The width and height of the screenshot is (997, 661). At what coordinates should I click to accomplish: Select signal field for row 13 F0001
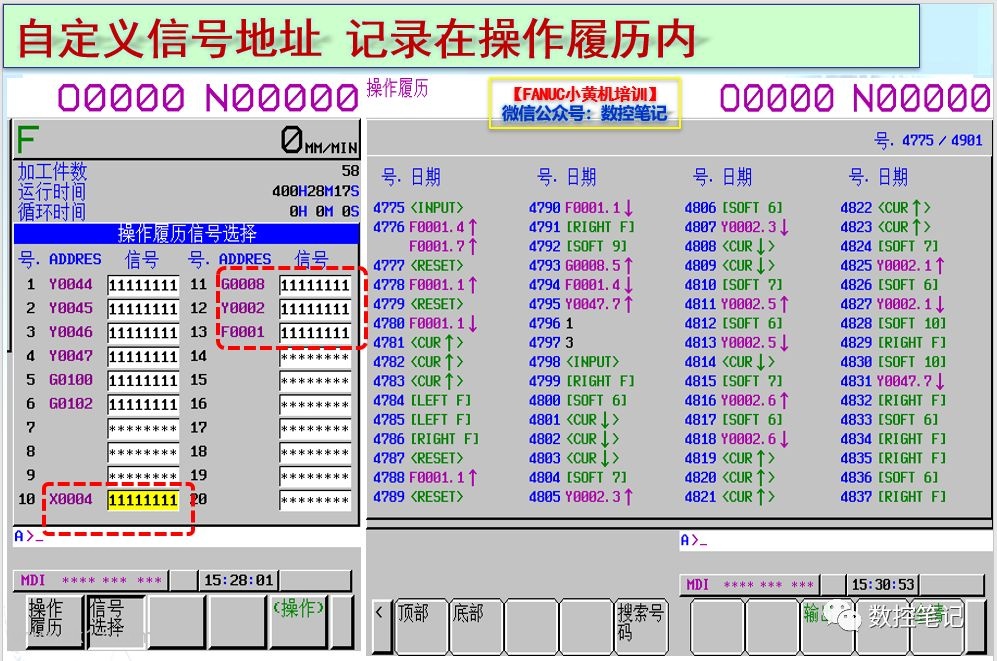(315, 332)
